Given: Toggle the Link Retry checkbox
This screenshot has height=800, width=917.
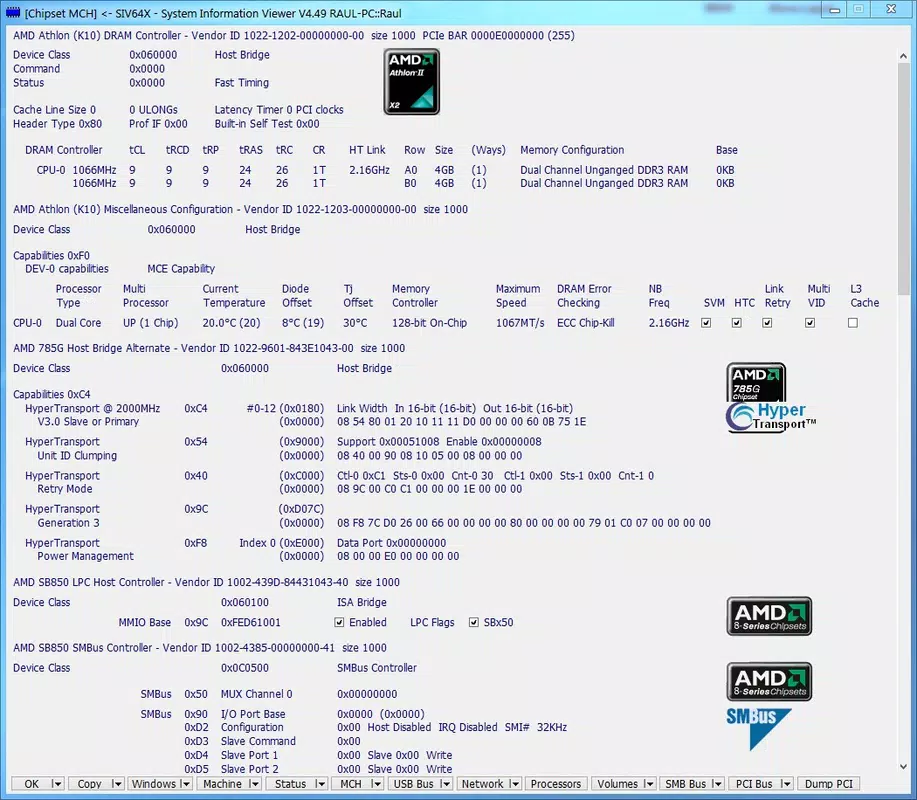Looking at the screenshot, I should coord(767,323).
